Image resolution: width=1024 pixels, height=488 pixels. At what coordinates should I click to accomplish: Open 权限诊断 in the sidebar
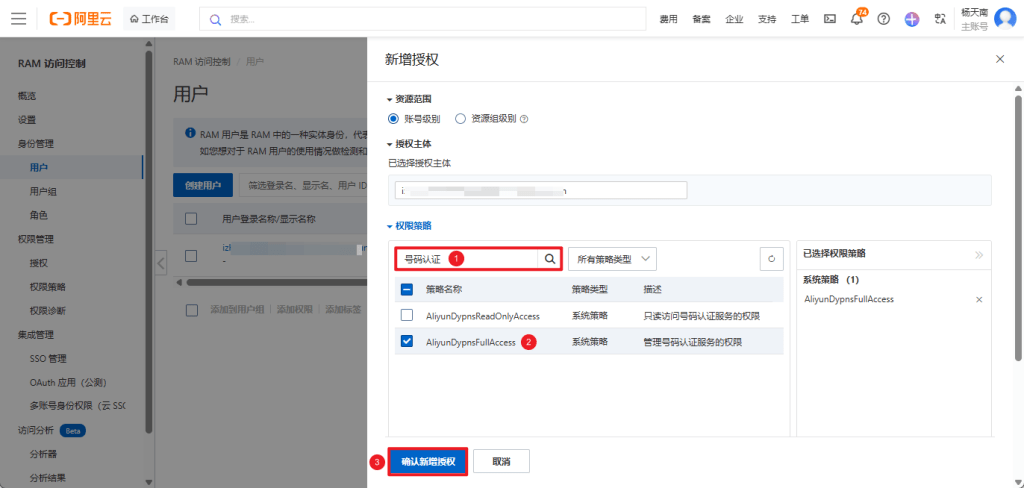(x=48, y=310)
